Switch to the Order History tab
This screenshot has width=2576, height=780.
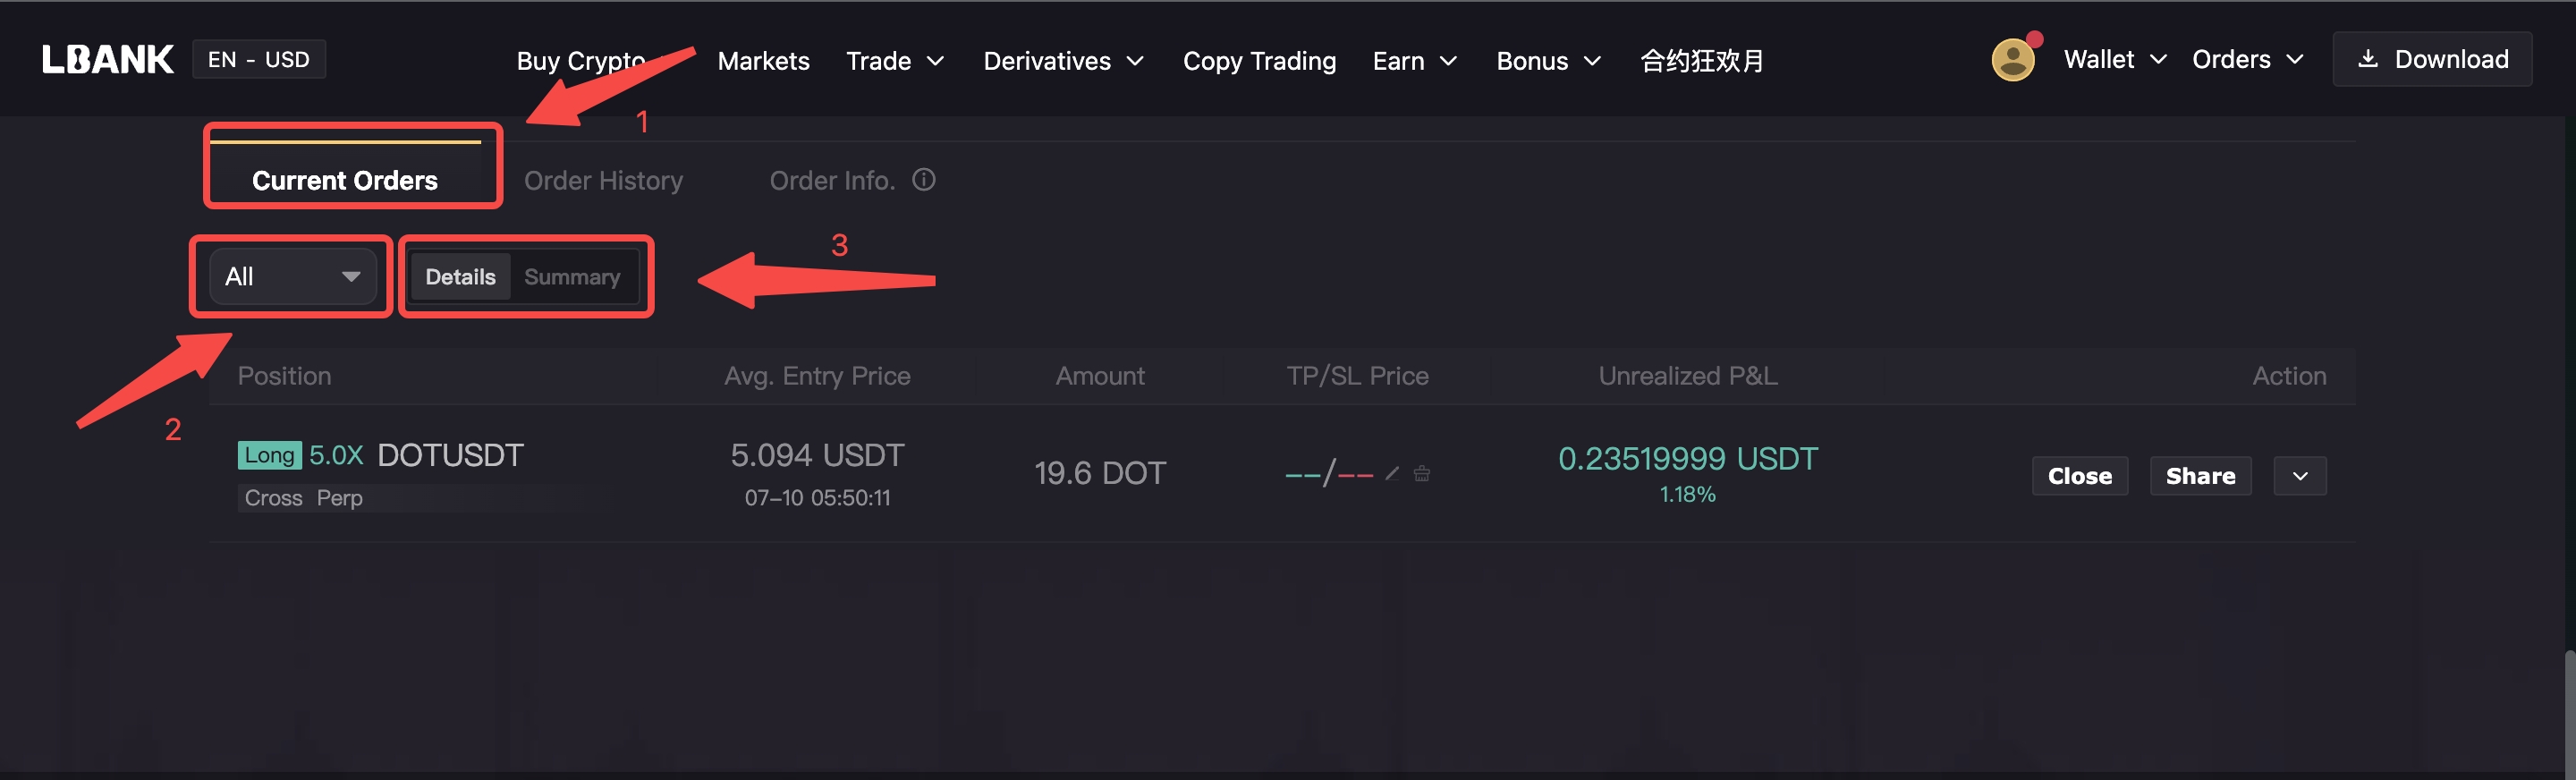coord(604,180)
